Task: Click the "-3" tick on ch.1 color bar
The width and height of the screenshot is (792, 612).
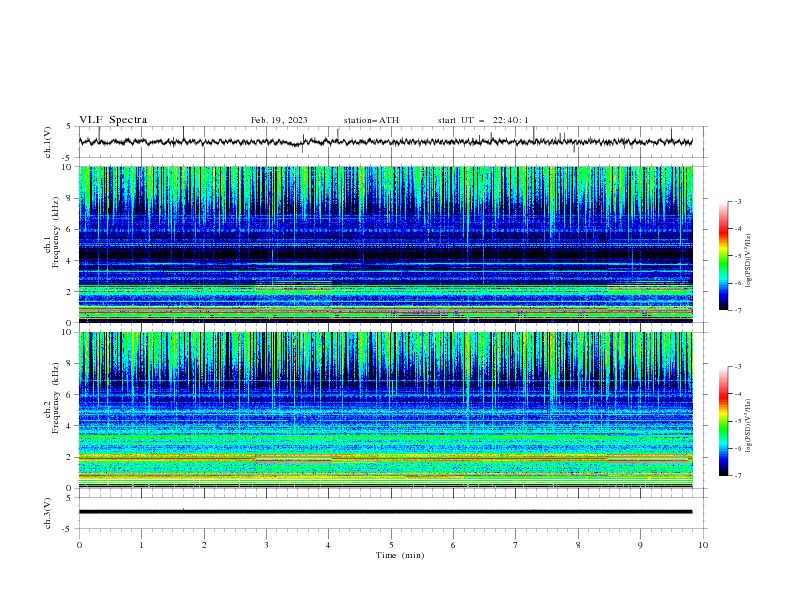Action: 738,201
